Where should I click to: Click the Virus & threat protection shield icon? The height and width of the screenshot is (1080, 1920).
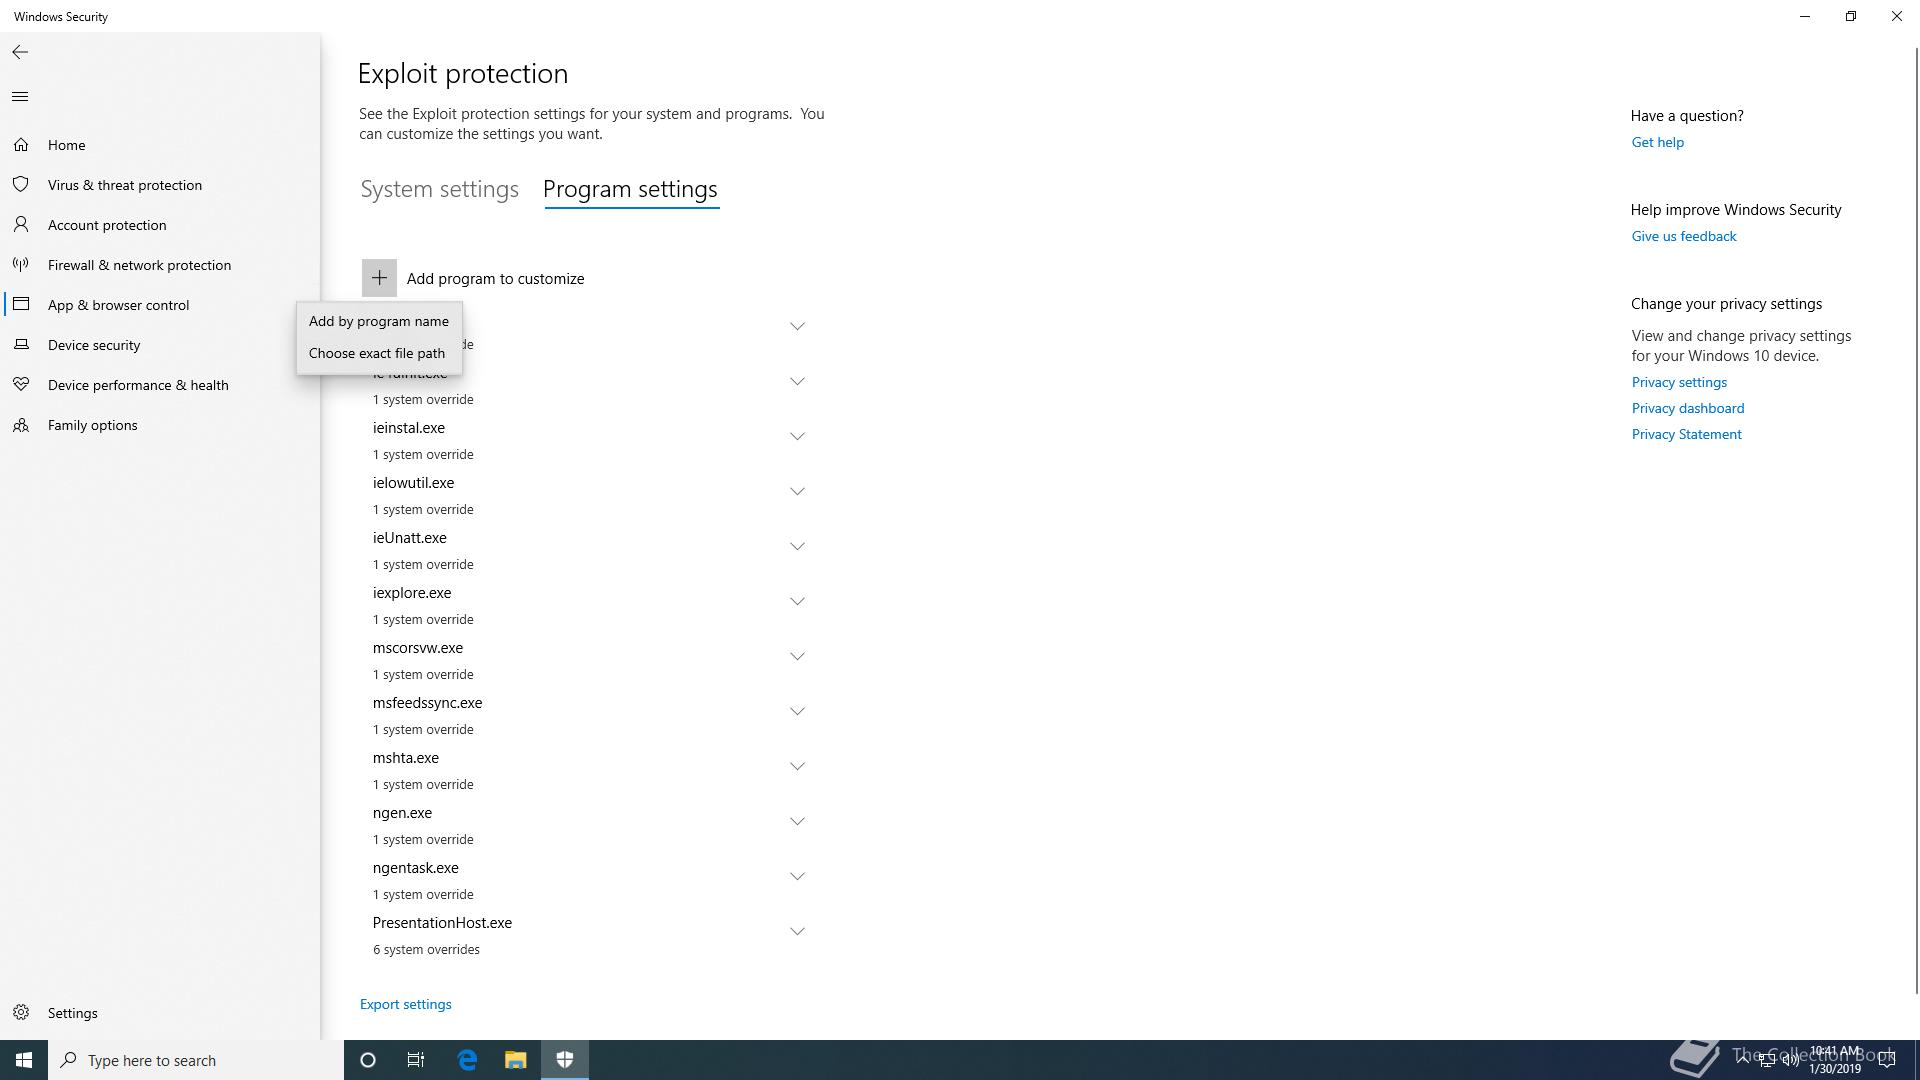21,185
